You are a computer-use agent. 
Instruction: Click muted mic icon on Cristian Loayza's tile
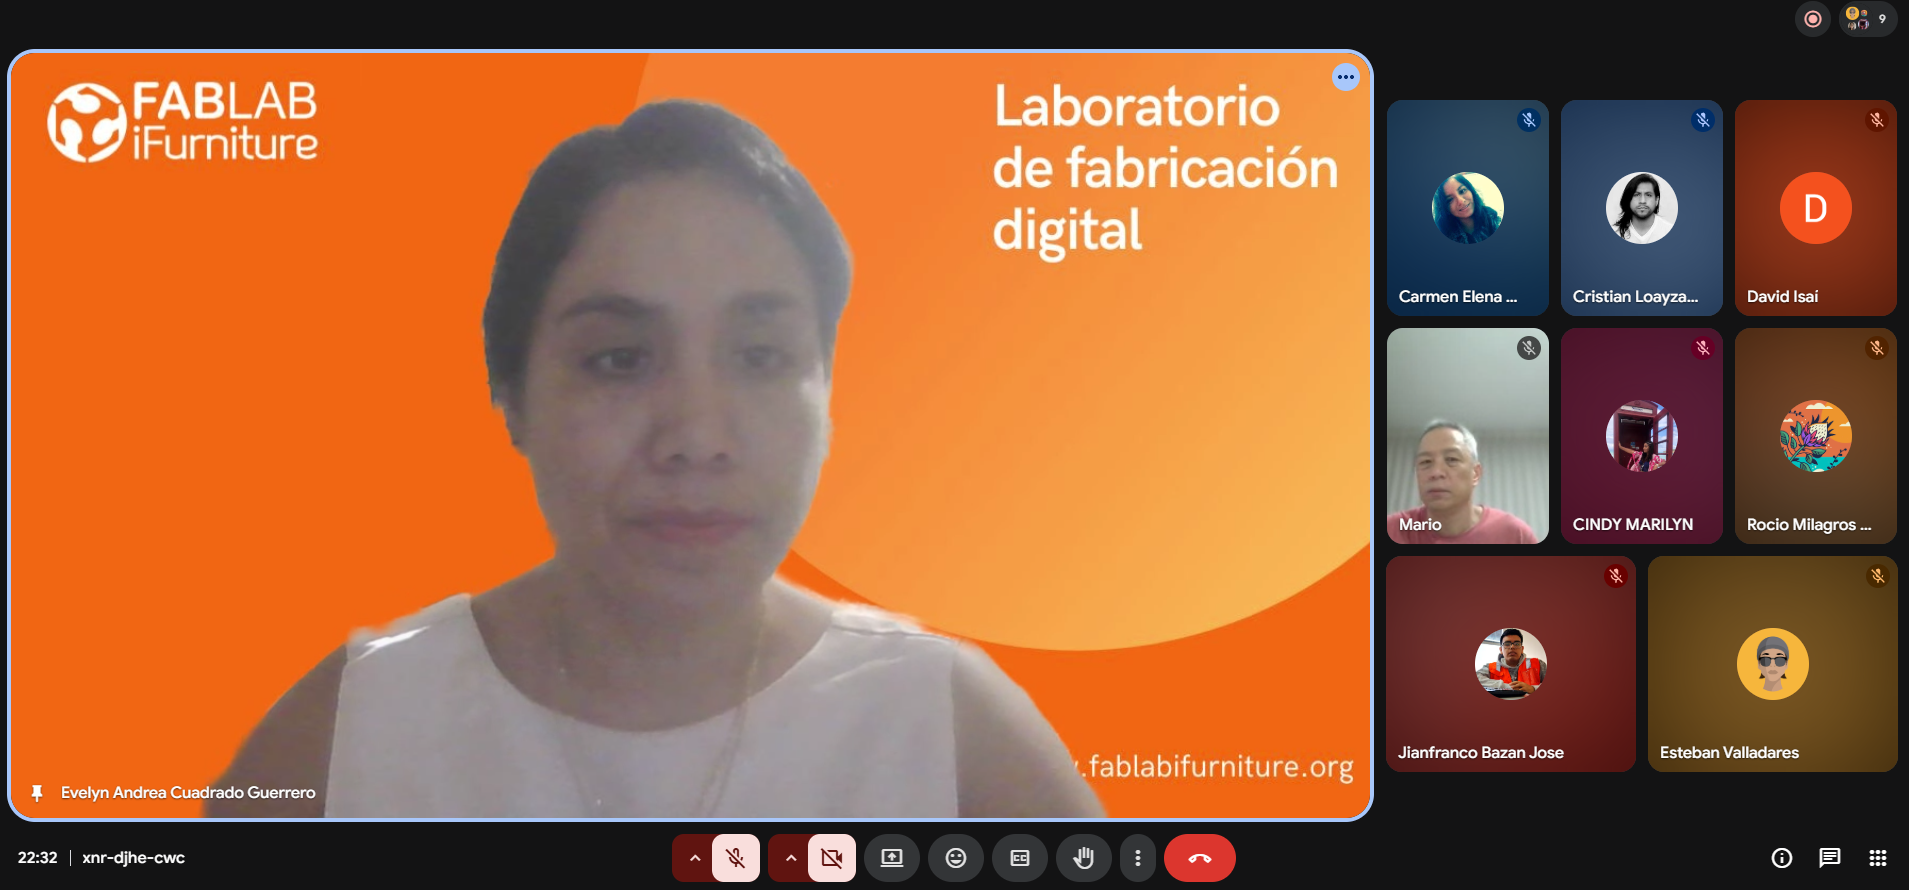click(1703, 120)
